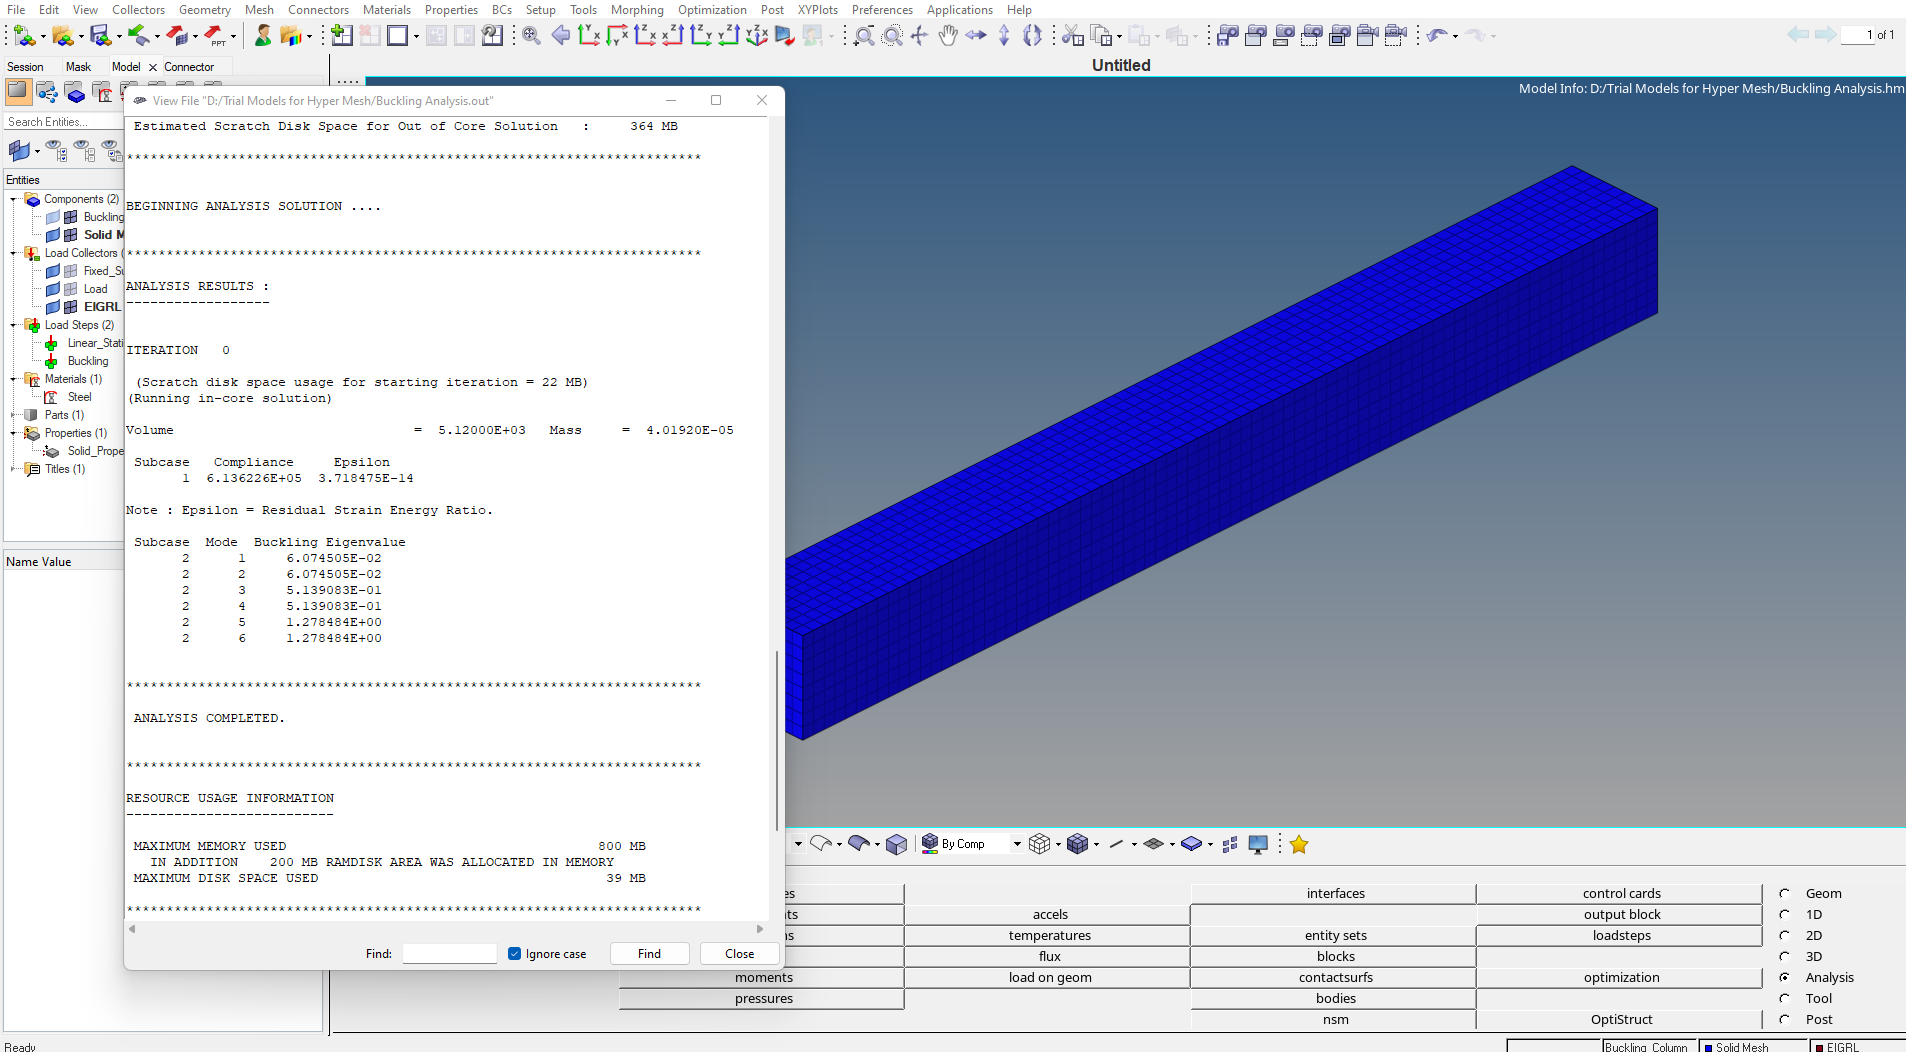Click the favorites star icon
The height and width of the screenshot is (1052, 1906).
click(1299, 844)
